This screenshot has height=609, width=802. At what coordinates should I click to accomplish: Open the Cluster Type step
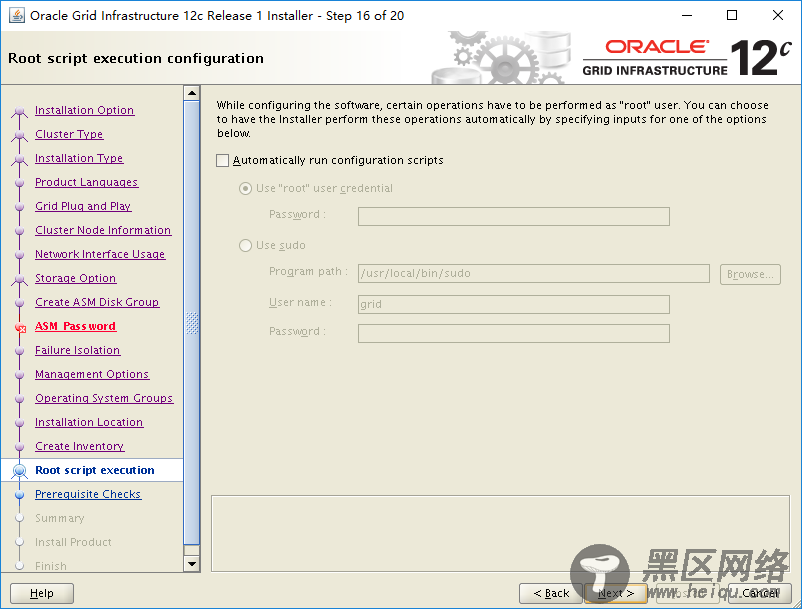(x=69, y=134)
